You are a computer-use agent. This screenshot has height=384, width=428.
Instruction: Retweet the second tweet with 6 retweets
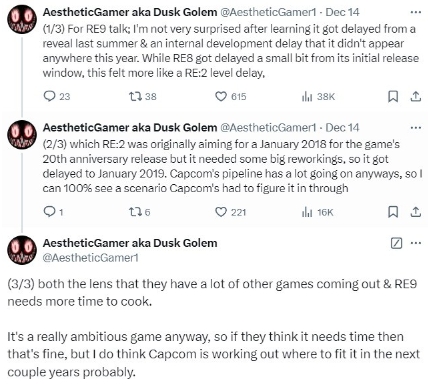[139, 212]
